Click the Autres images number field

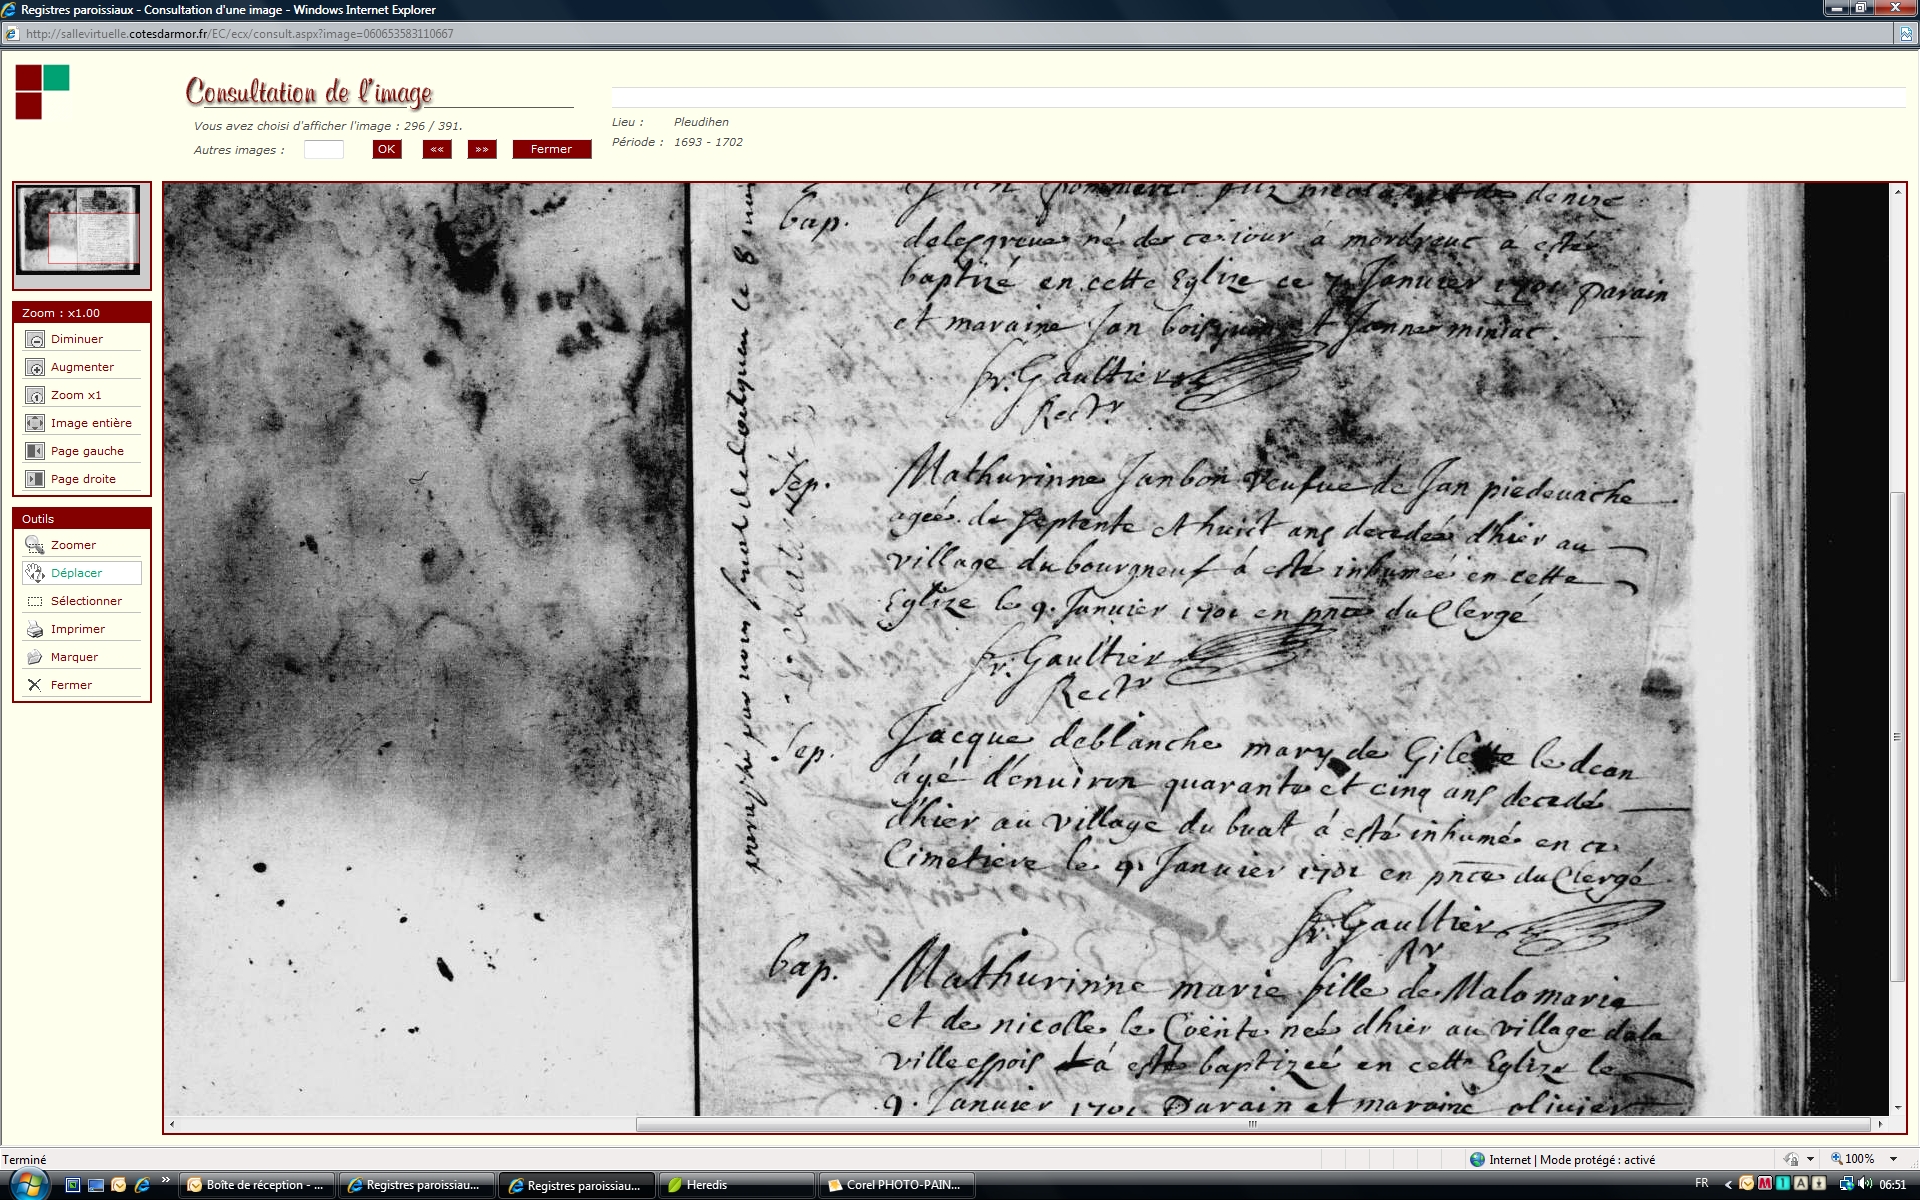pos(323,150)
